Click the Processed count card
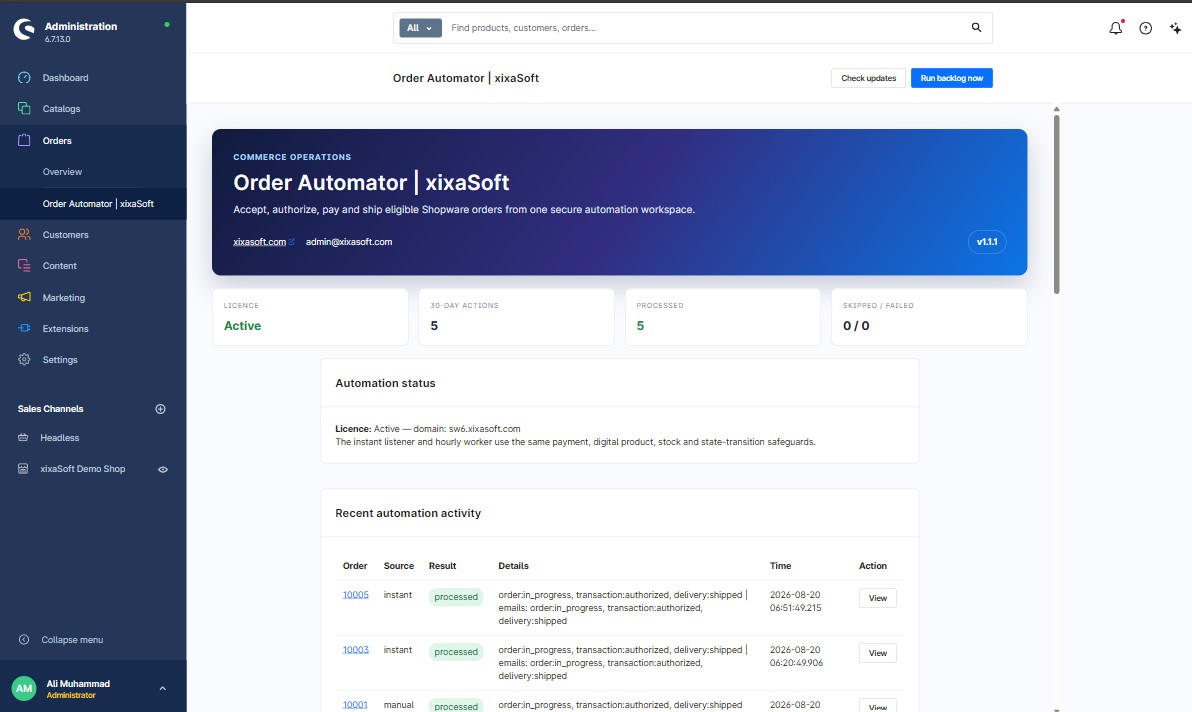The width and height of the screenshot is (1192, 712). pos(722,317)
